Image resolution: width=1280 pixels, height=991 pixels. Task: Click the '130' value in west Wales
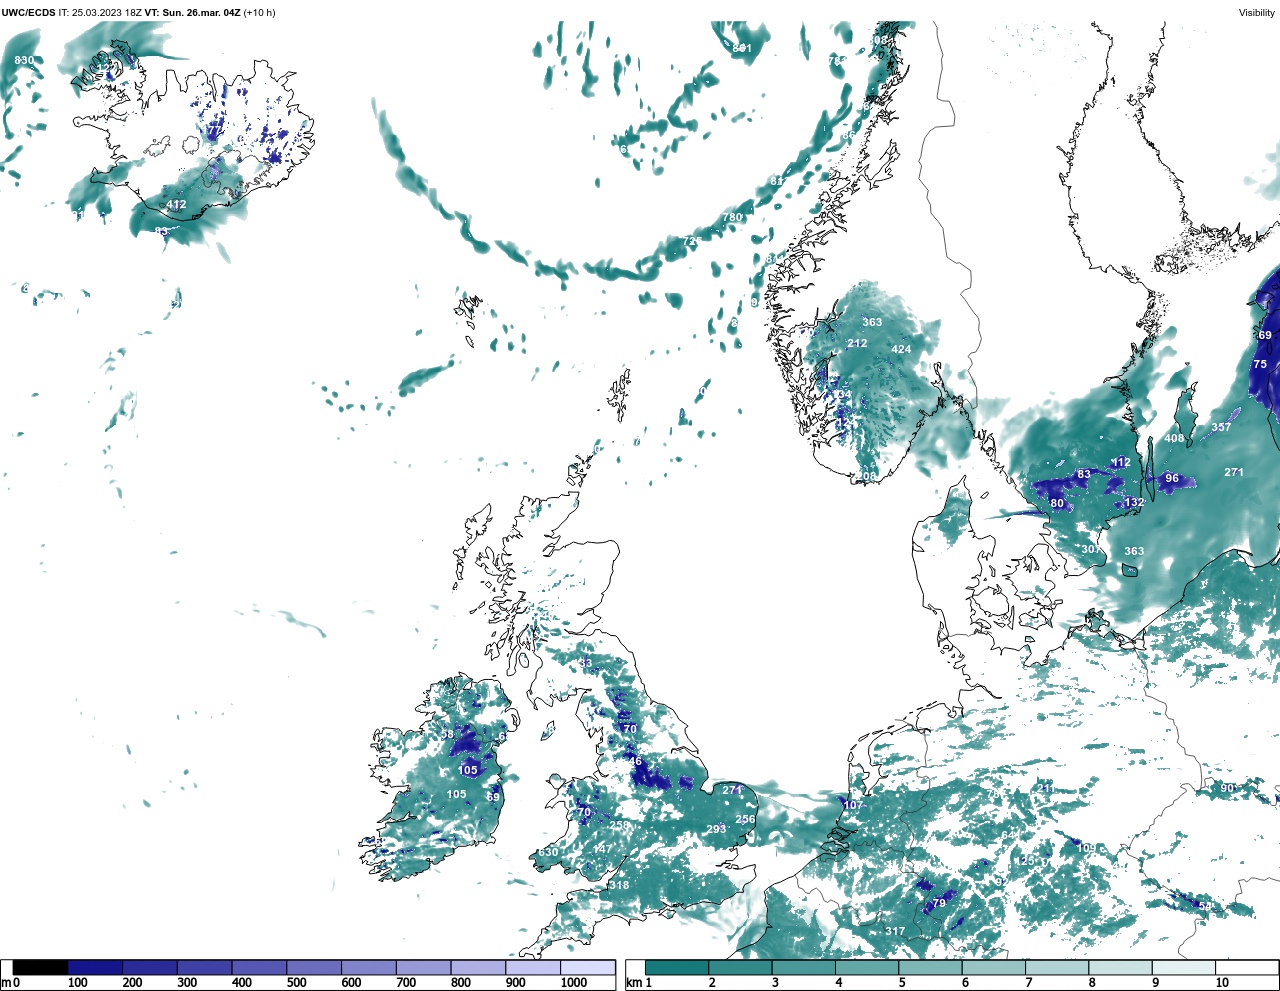point(549,852)
